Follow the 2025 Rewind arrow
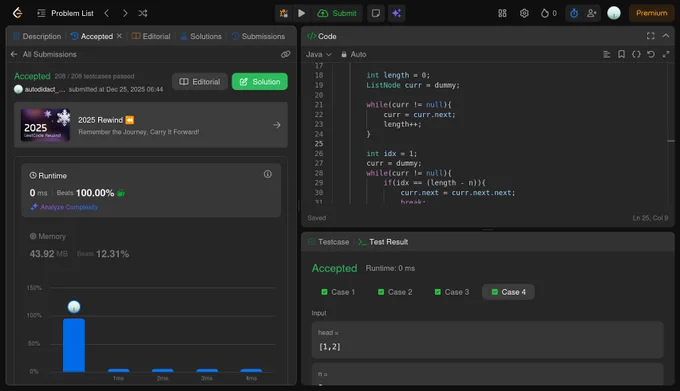This screenshot has width=680, height=391. coord(277,125)
